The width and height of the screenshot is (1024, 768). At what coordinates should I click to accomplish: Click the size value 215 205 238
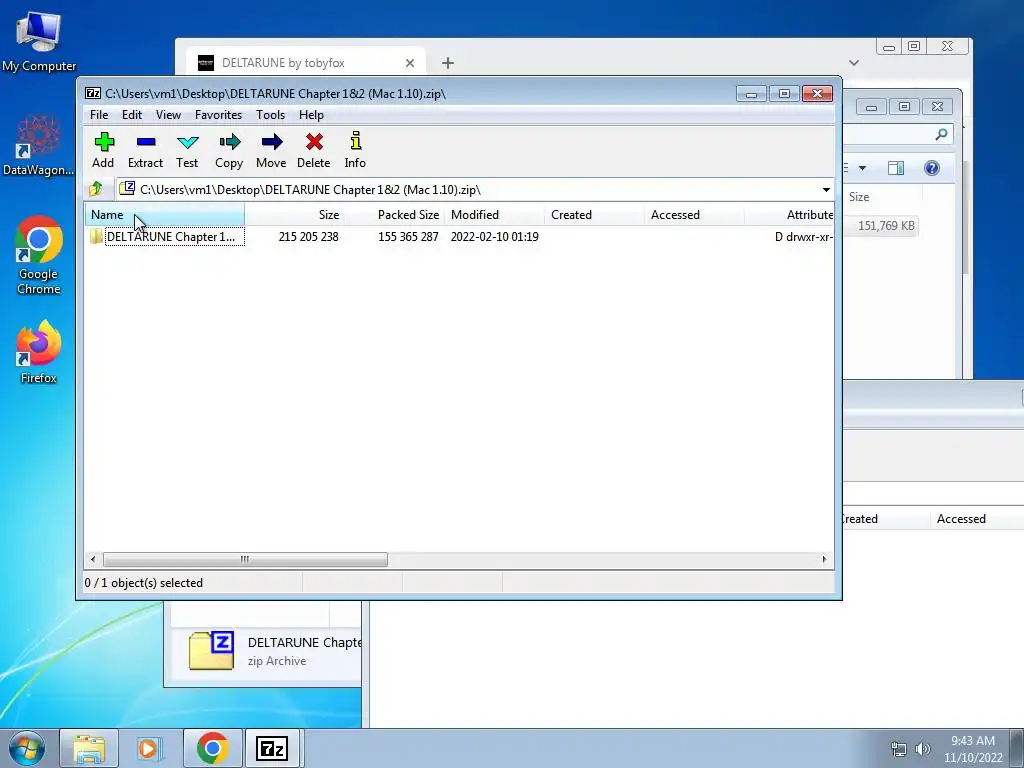pos(308,236)
